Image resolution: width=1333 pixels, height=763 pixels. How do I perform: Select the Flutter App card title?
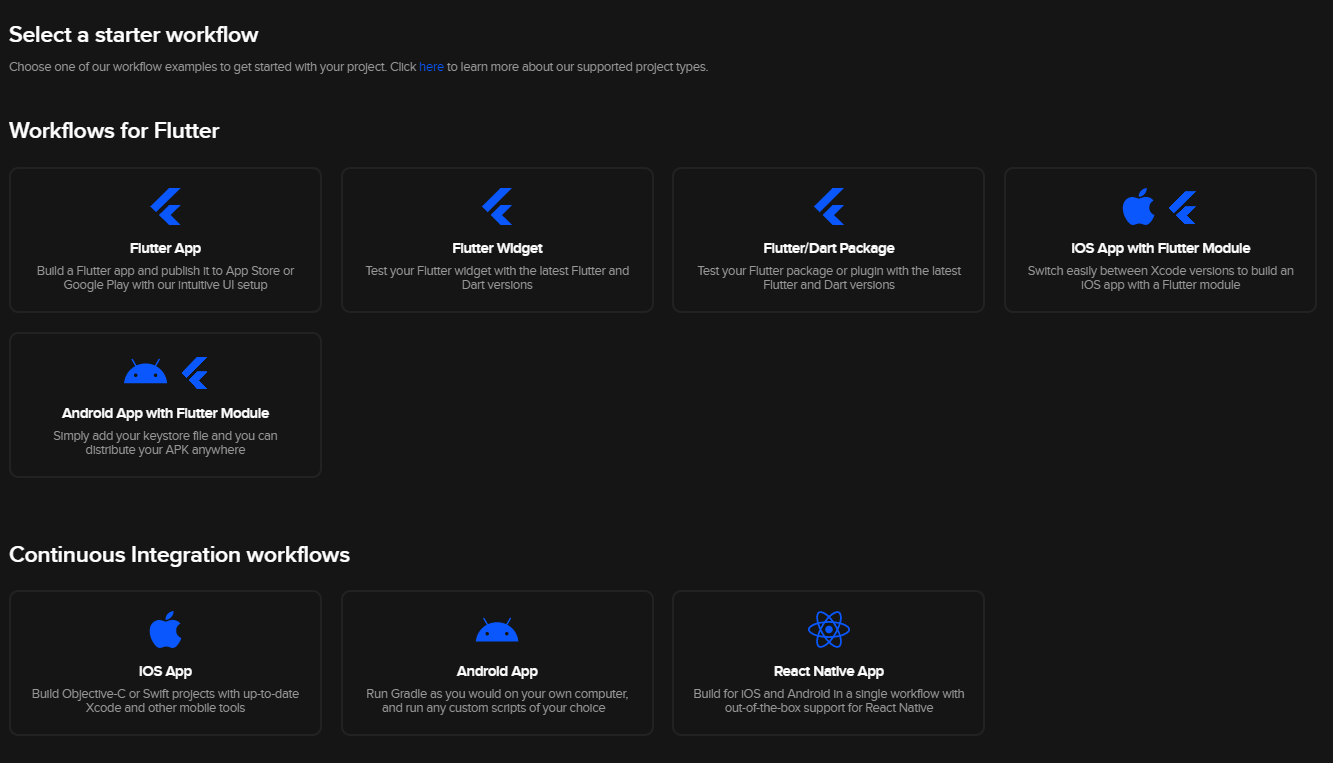tap(165, 248)
